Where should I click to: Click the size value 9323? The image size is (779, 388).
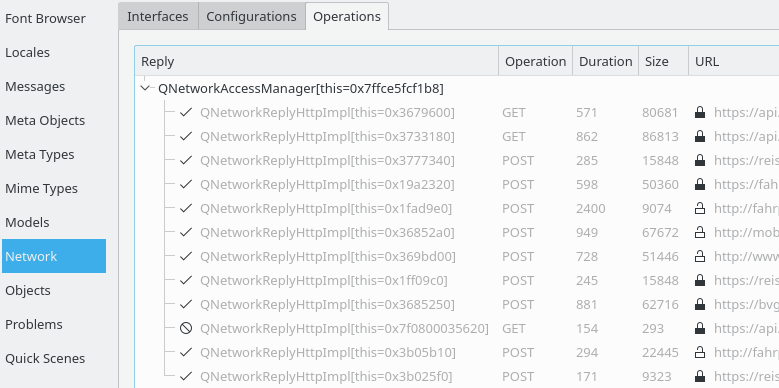click(656, 377)
